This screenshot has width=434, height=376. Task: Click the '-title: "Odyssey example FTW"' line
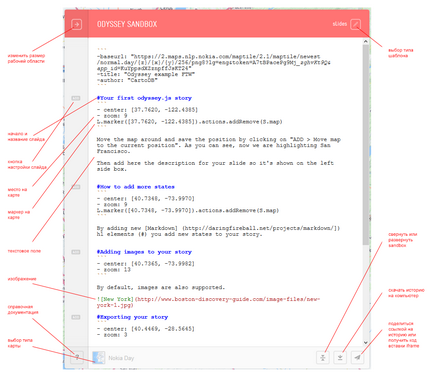(146, 74)
